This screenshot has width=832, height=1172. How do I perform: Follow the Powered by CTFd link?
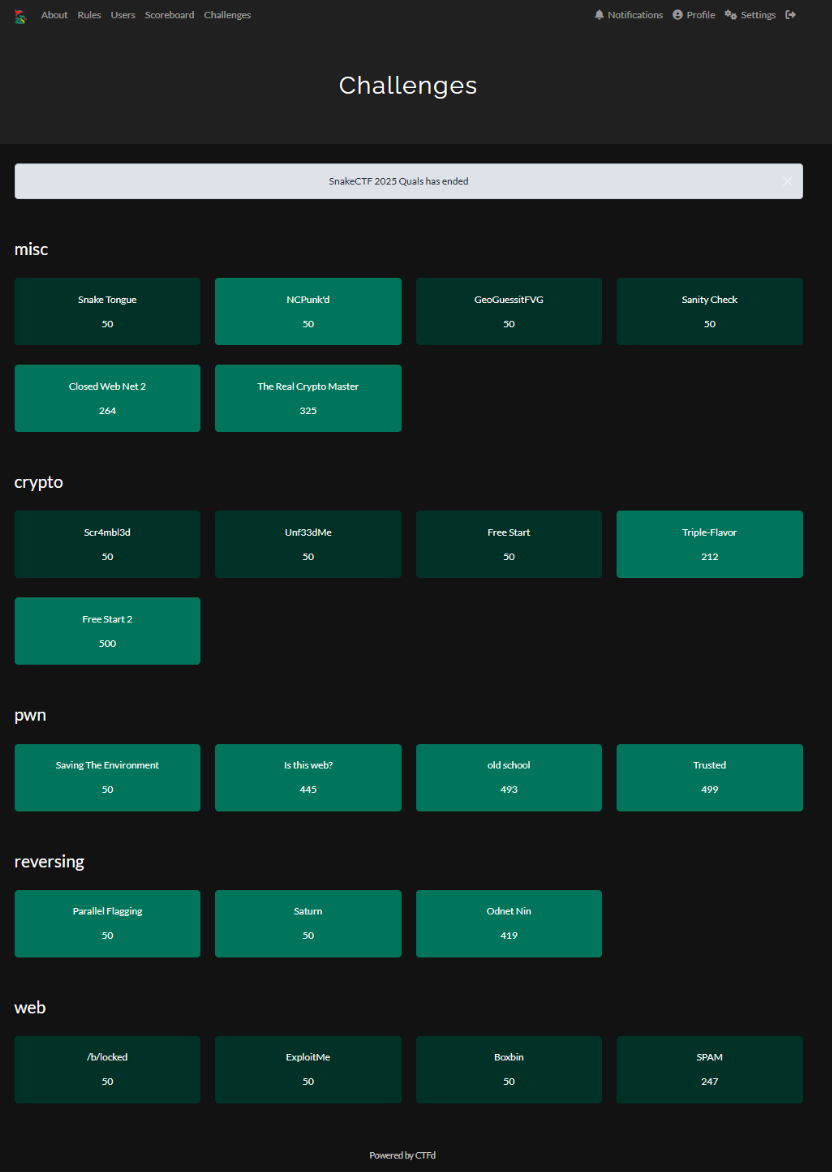click(x=402, y=1155)
